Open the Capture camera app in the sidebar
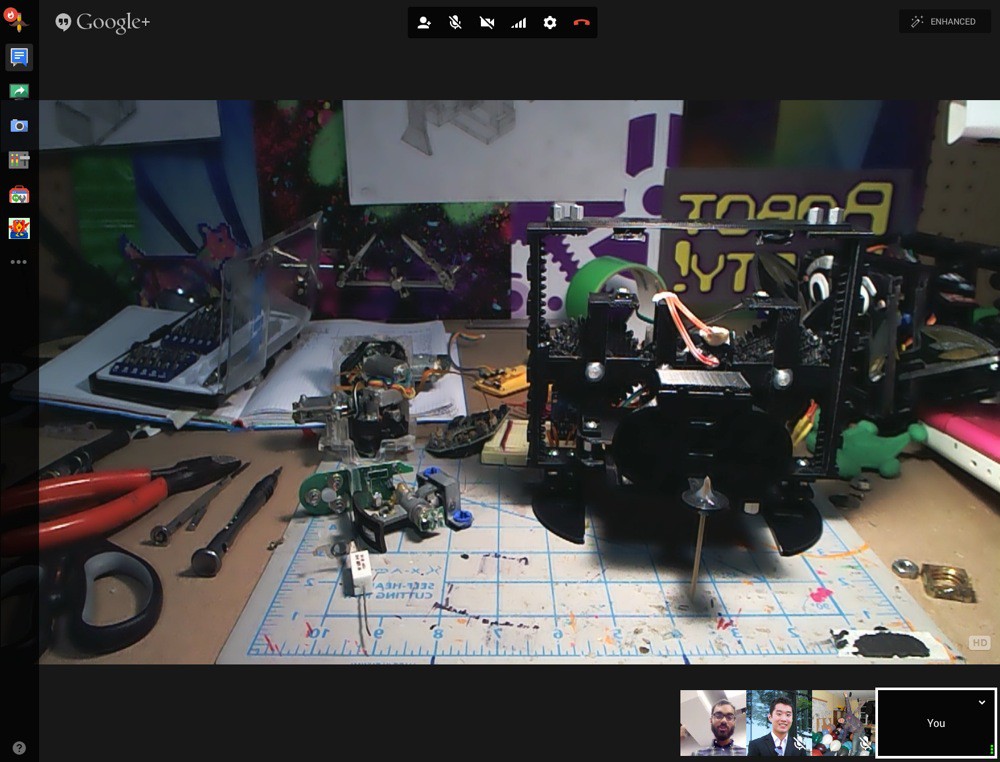Image resolution: width=1000 pixels, height=762 pixels. (19, 126)
